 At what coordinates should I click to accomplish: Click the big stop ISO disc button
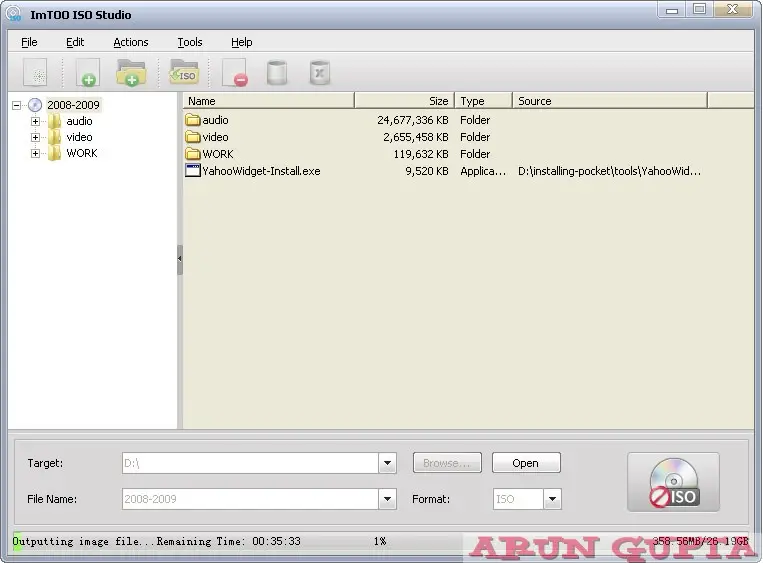tap(673, 482)
